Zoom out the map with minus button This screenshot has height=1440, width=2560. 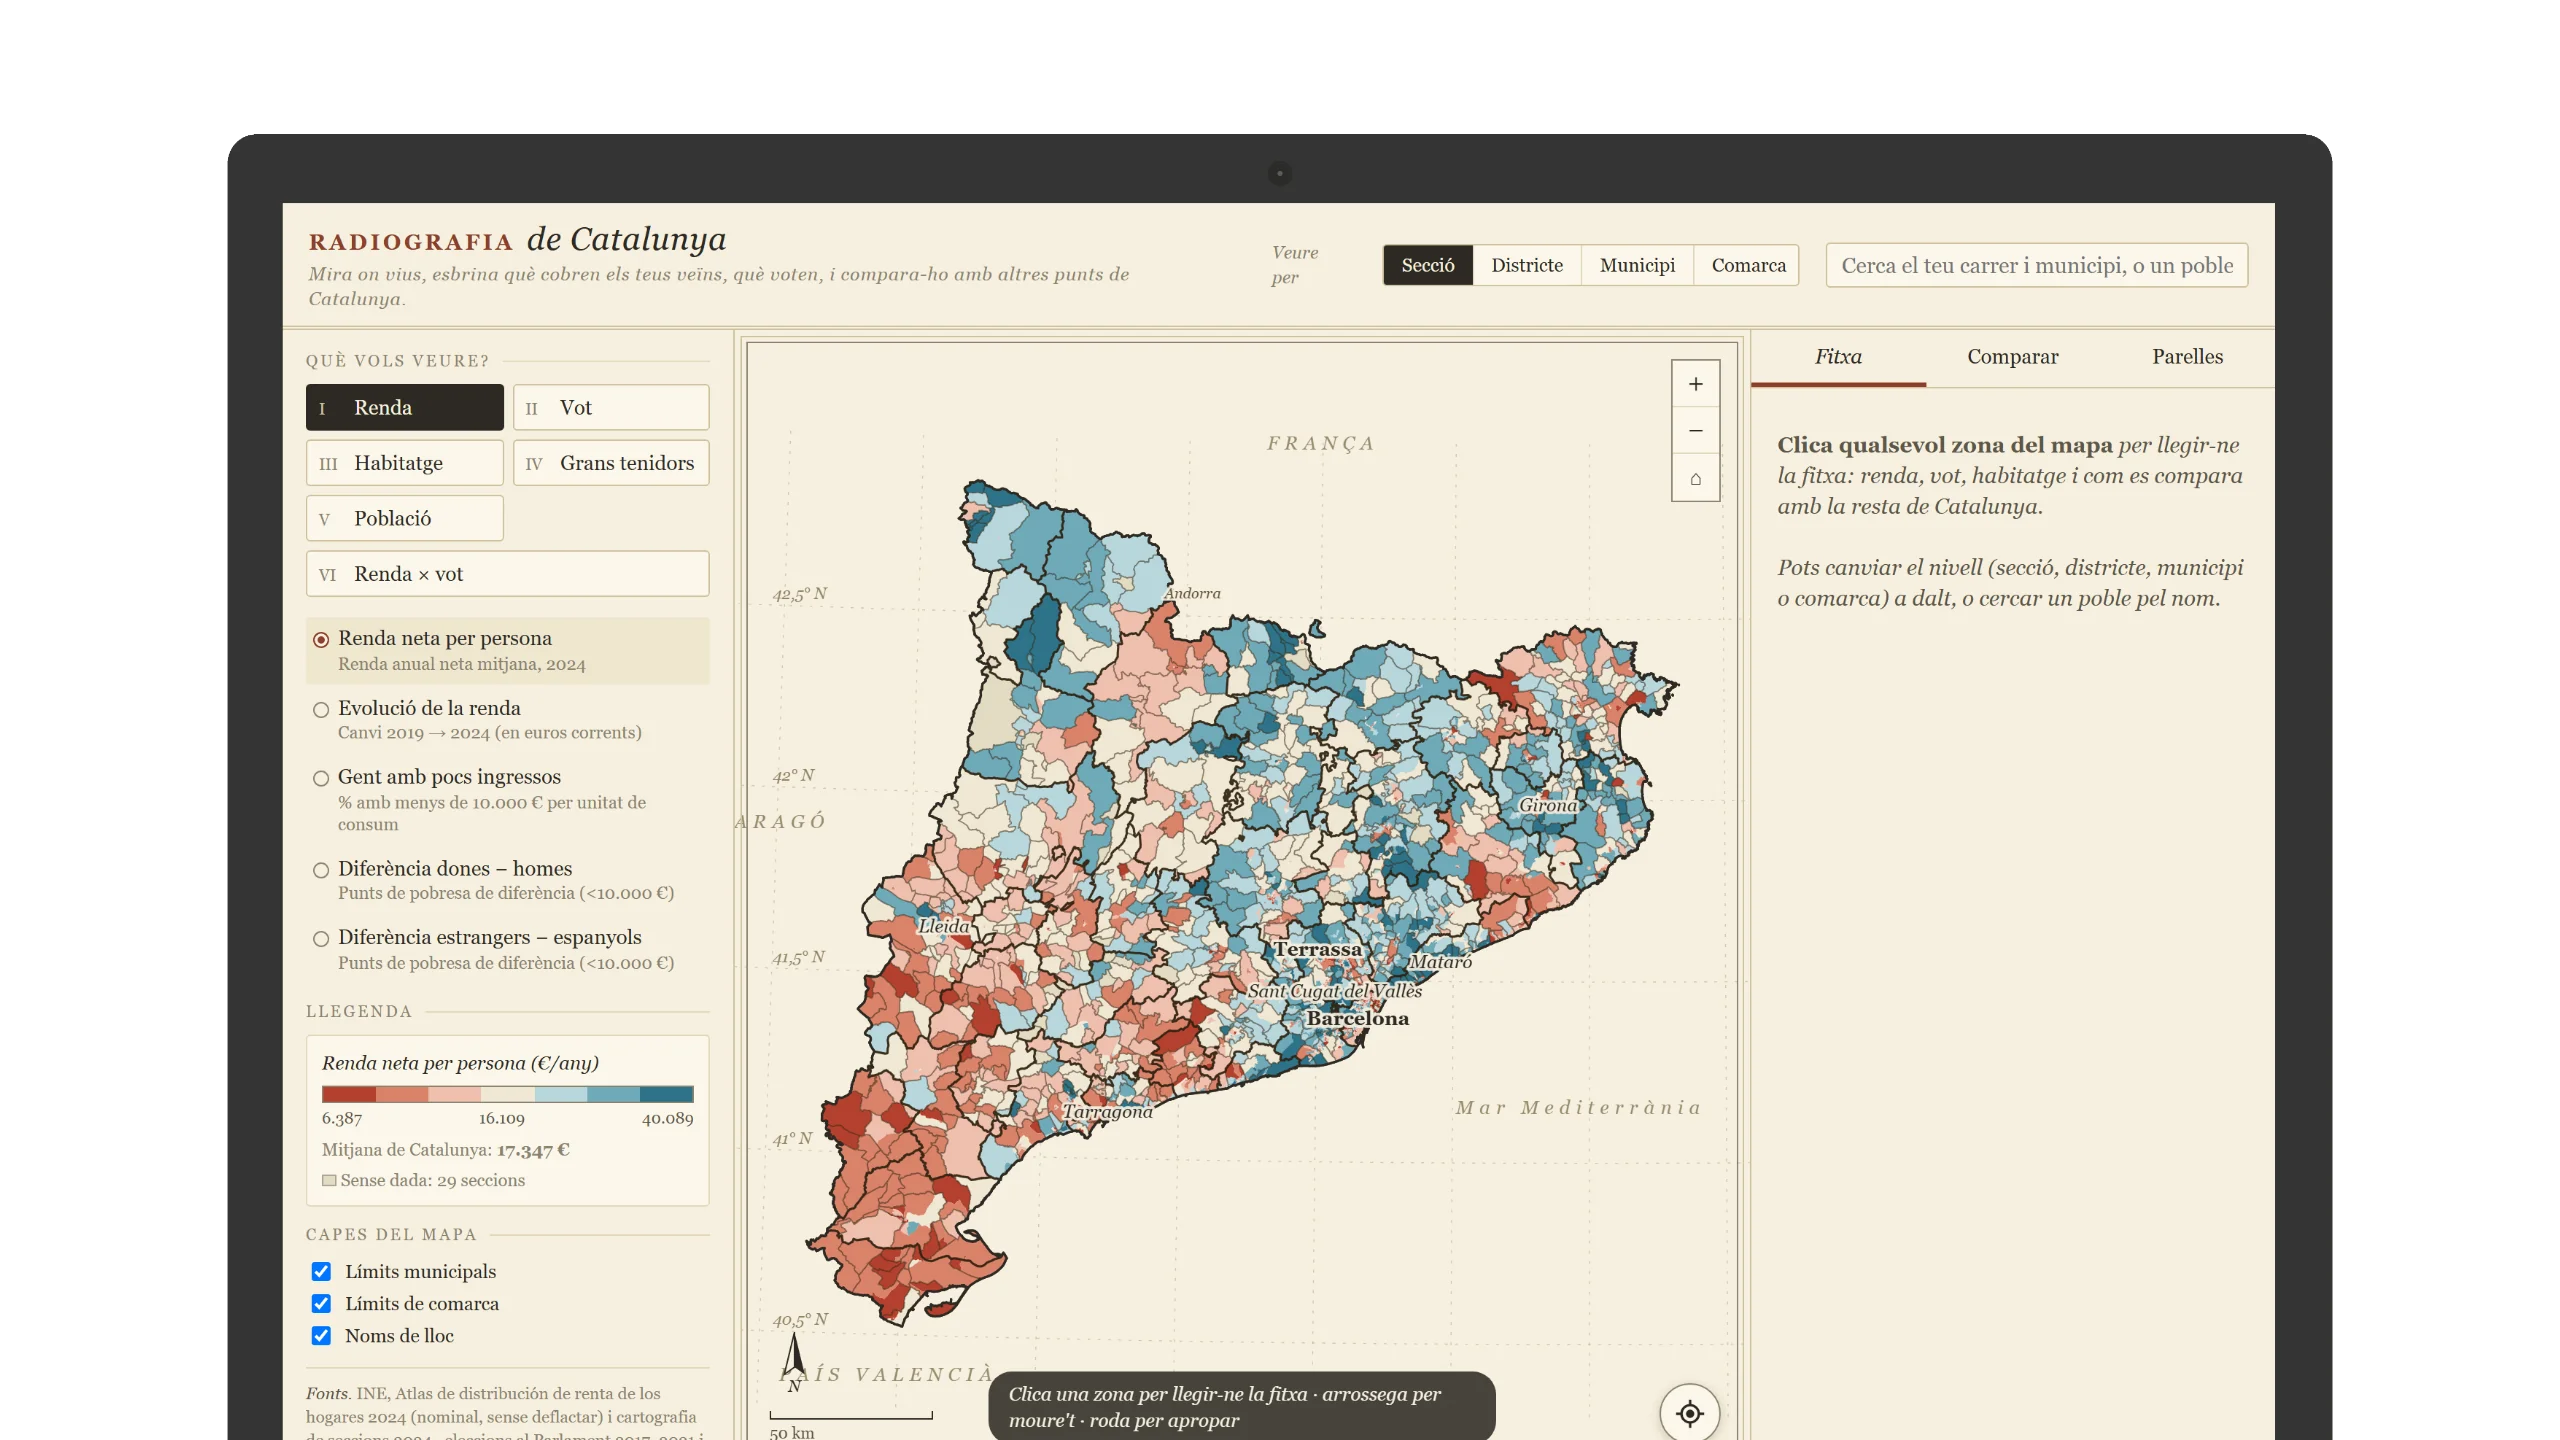point(1695,431)
